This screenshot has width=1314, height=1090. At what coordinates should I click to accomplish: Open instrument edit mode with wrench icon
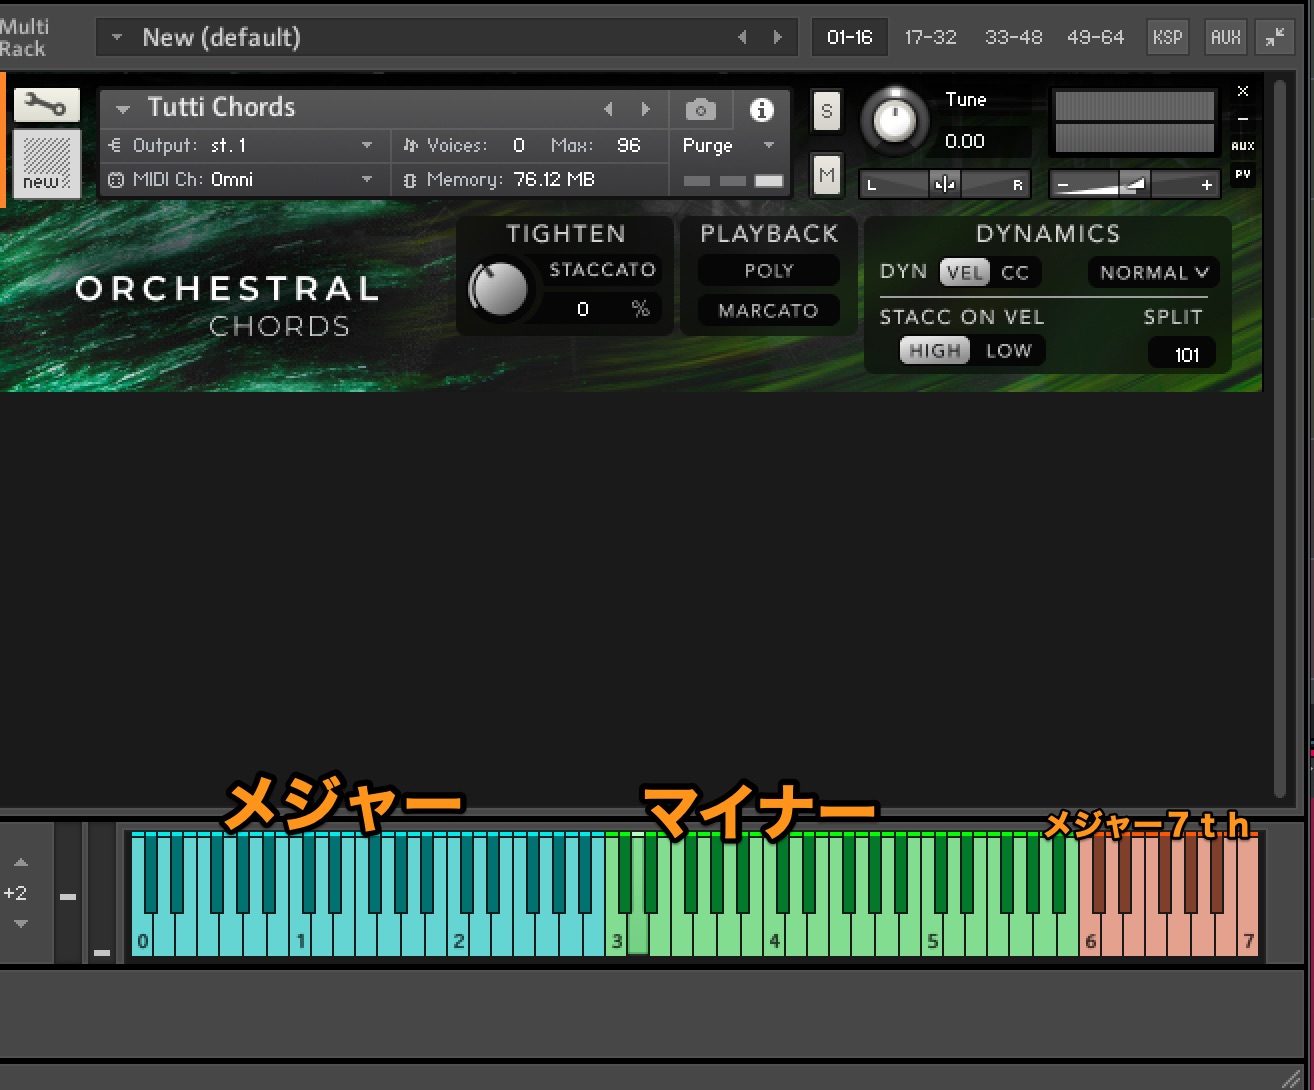click(46, 104)
